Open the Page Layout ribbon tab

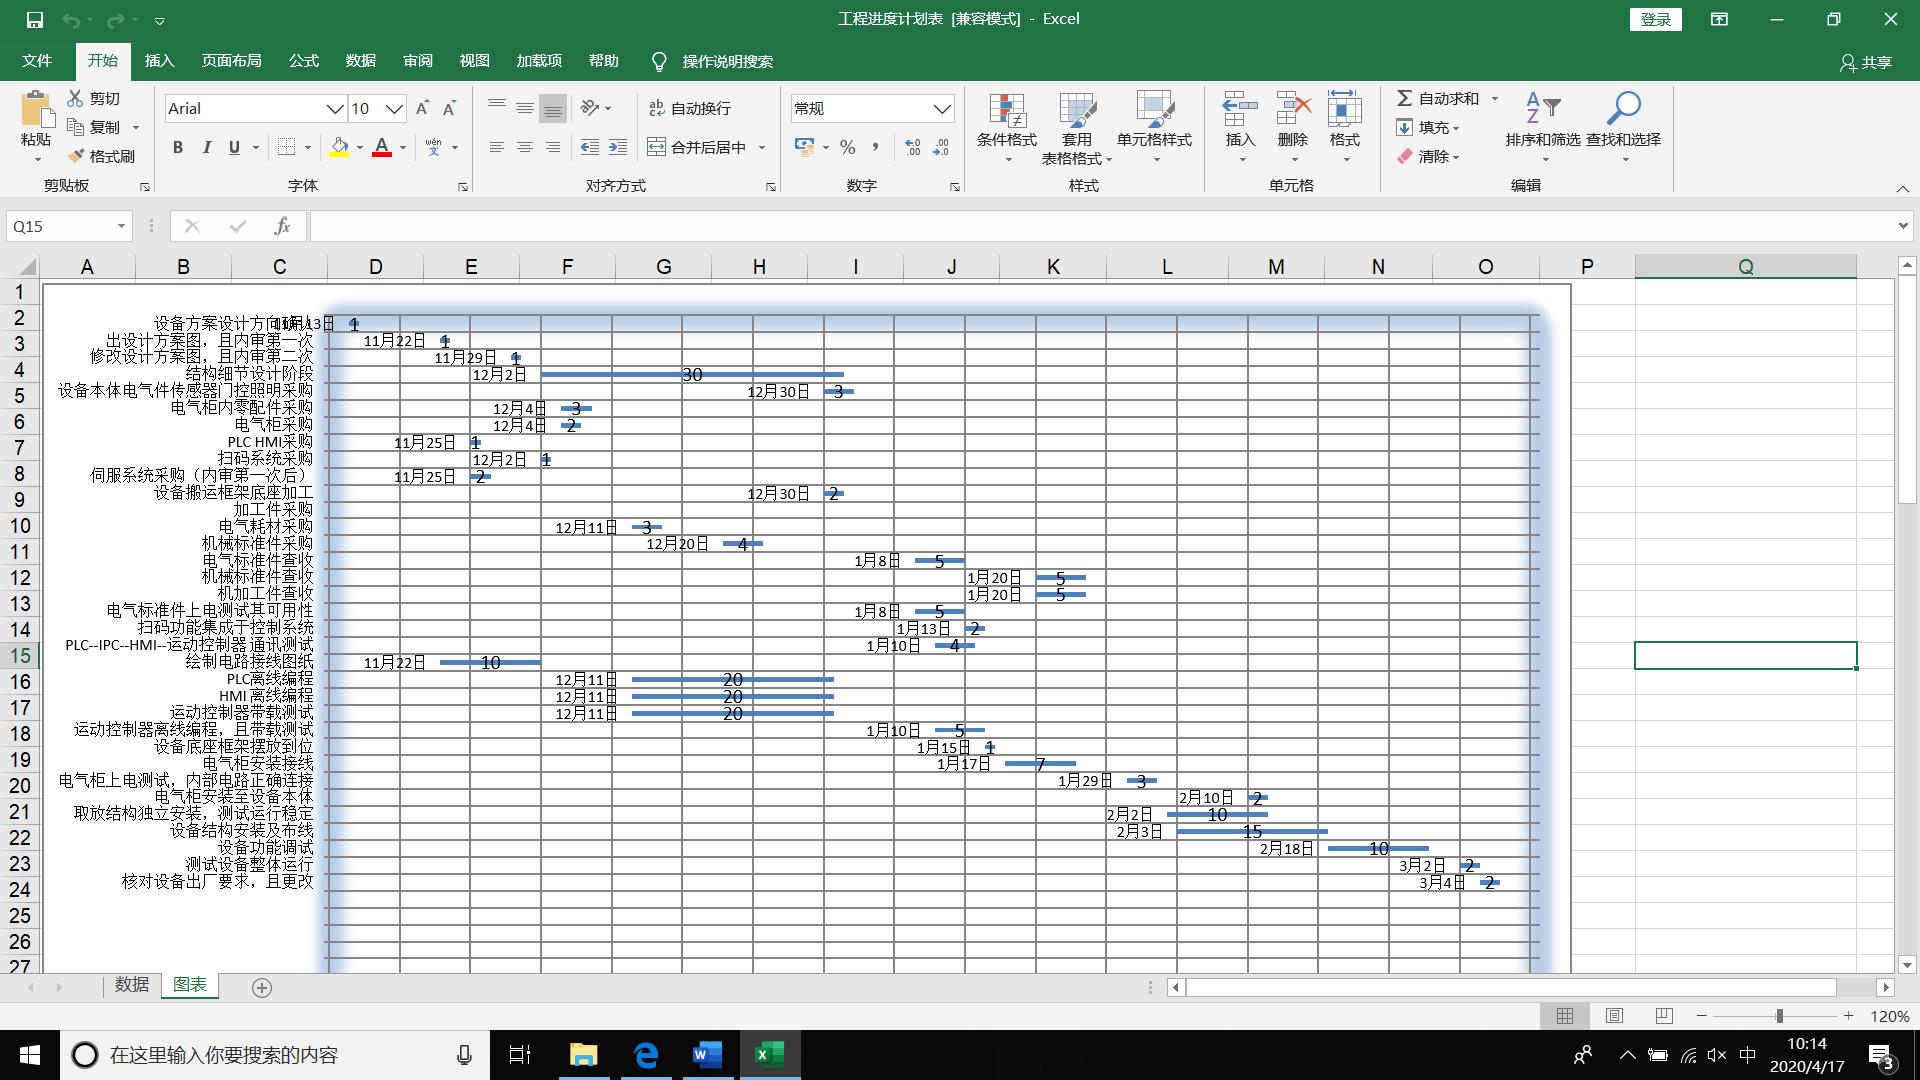[231, 61]
